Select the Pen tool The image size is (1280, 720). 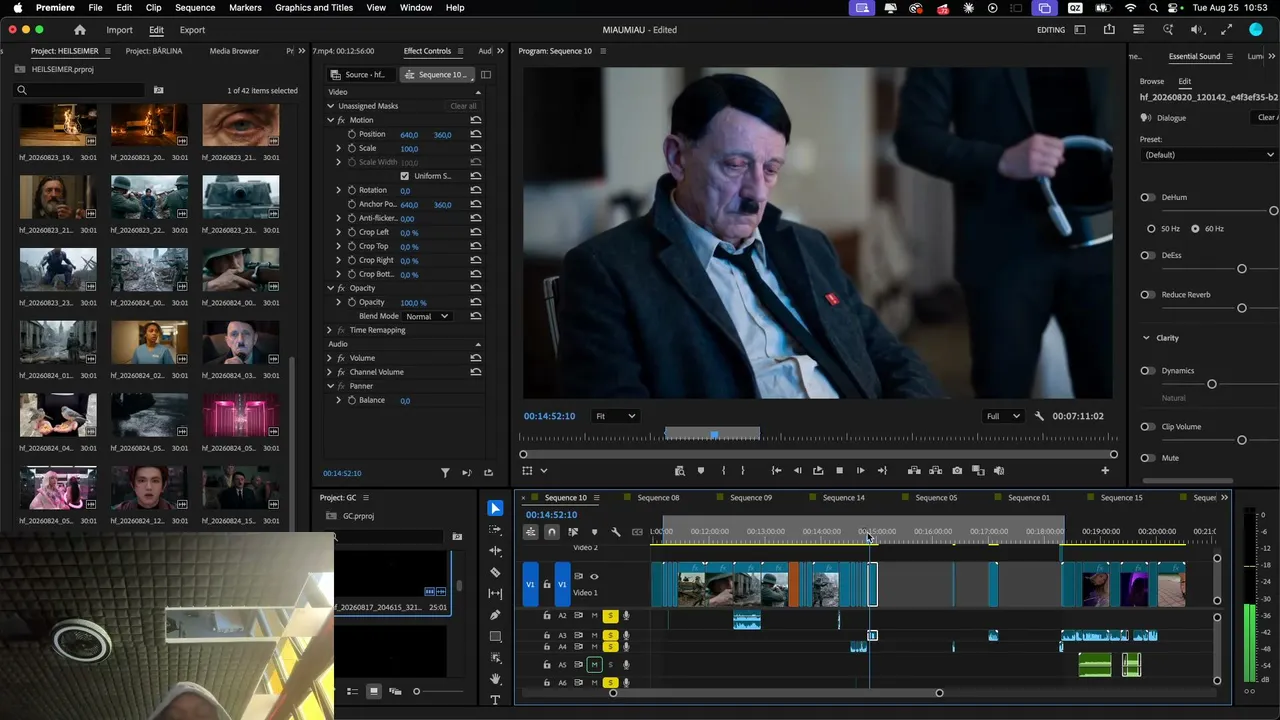pyautogui.click(x=495, y=615)
